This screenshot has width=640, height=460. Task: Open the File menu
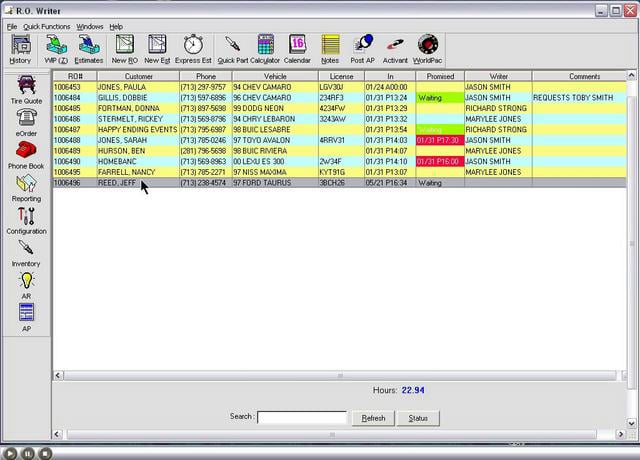pyautogui.click(x=12, y=27)
